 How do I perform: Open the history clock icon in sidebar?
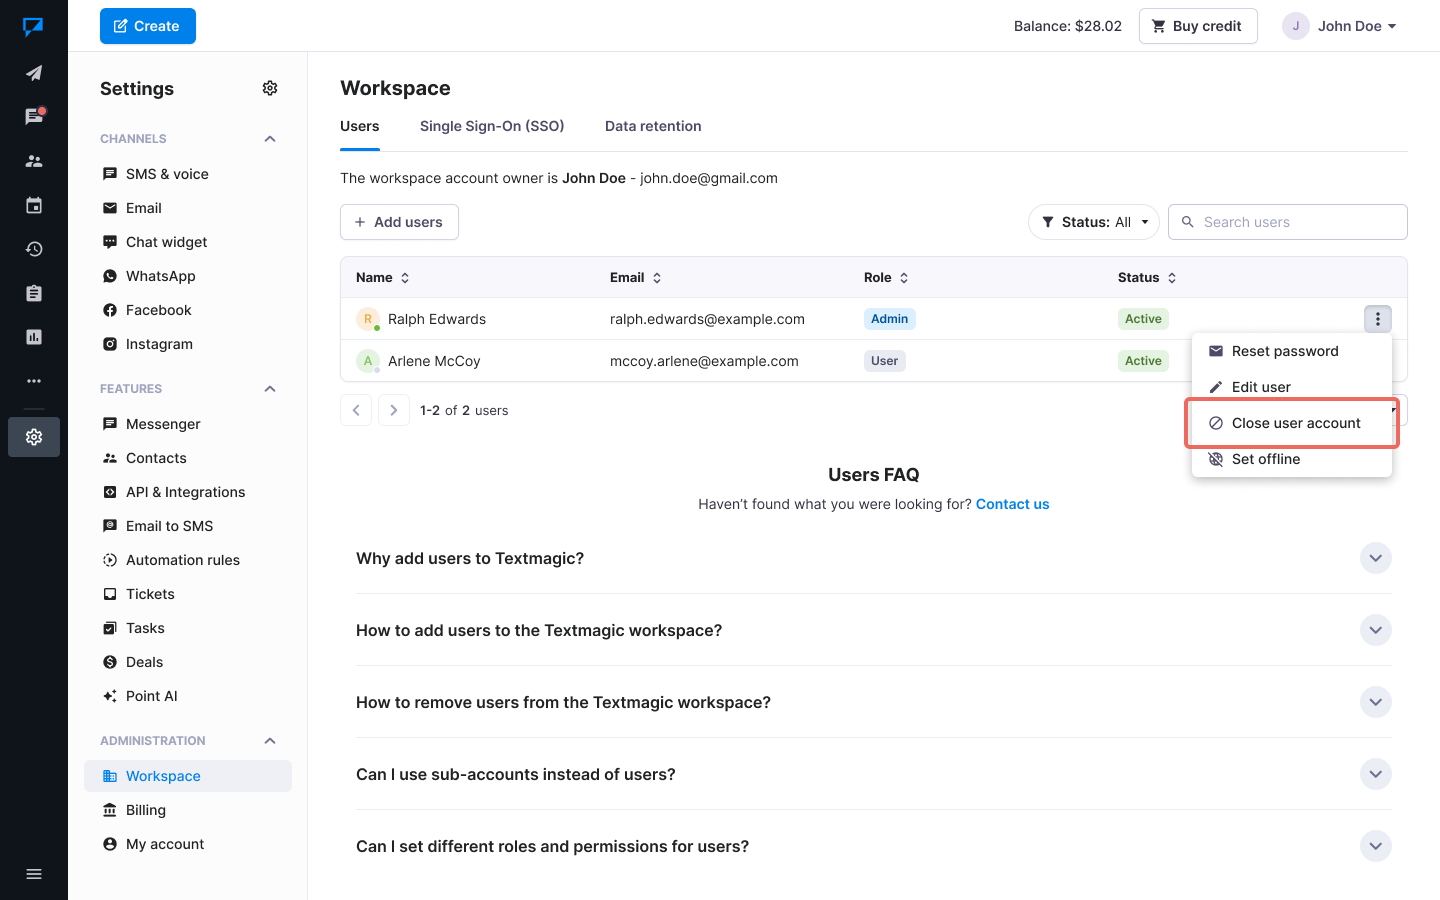[x=34, y=249]
